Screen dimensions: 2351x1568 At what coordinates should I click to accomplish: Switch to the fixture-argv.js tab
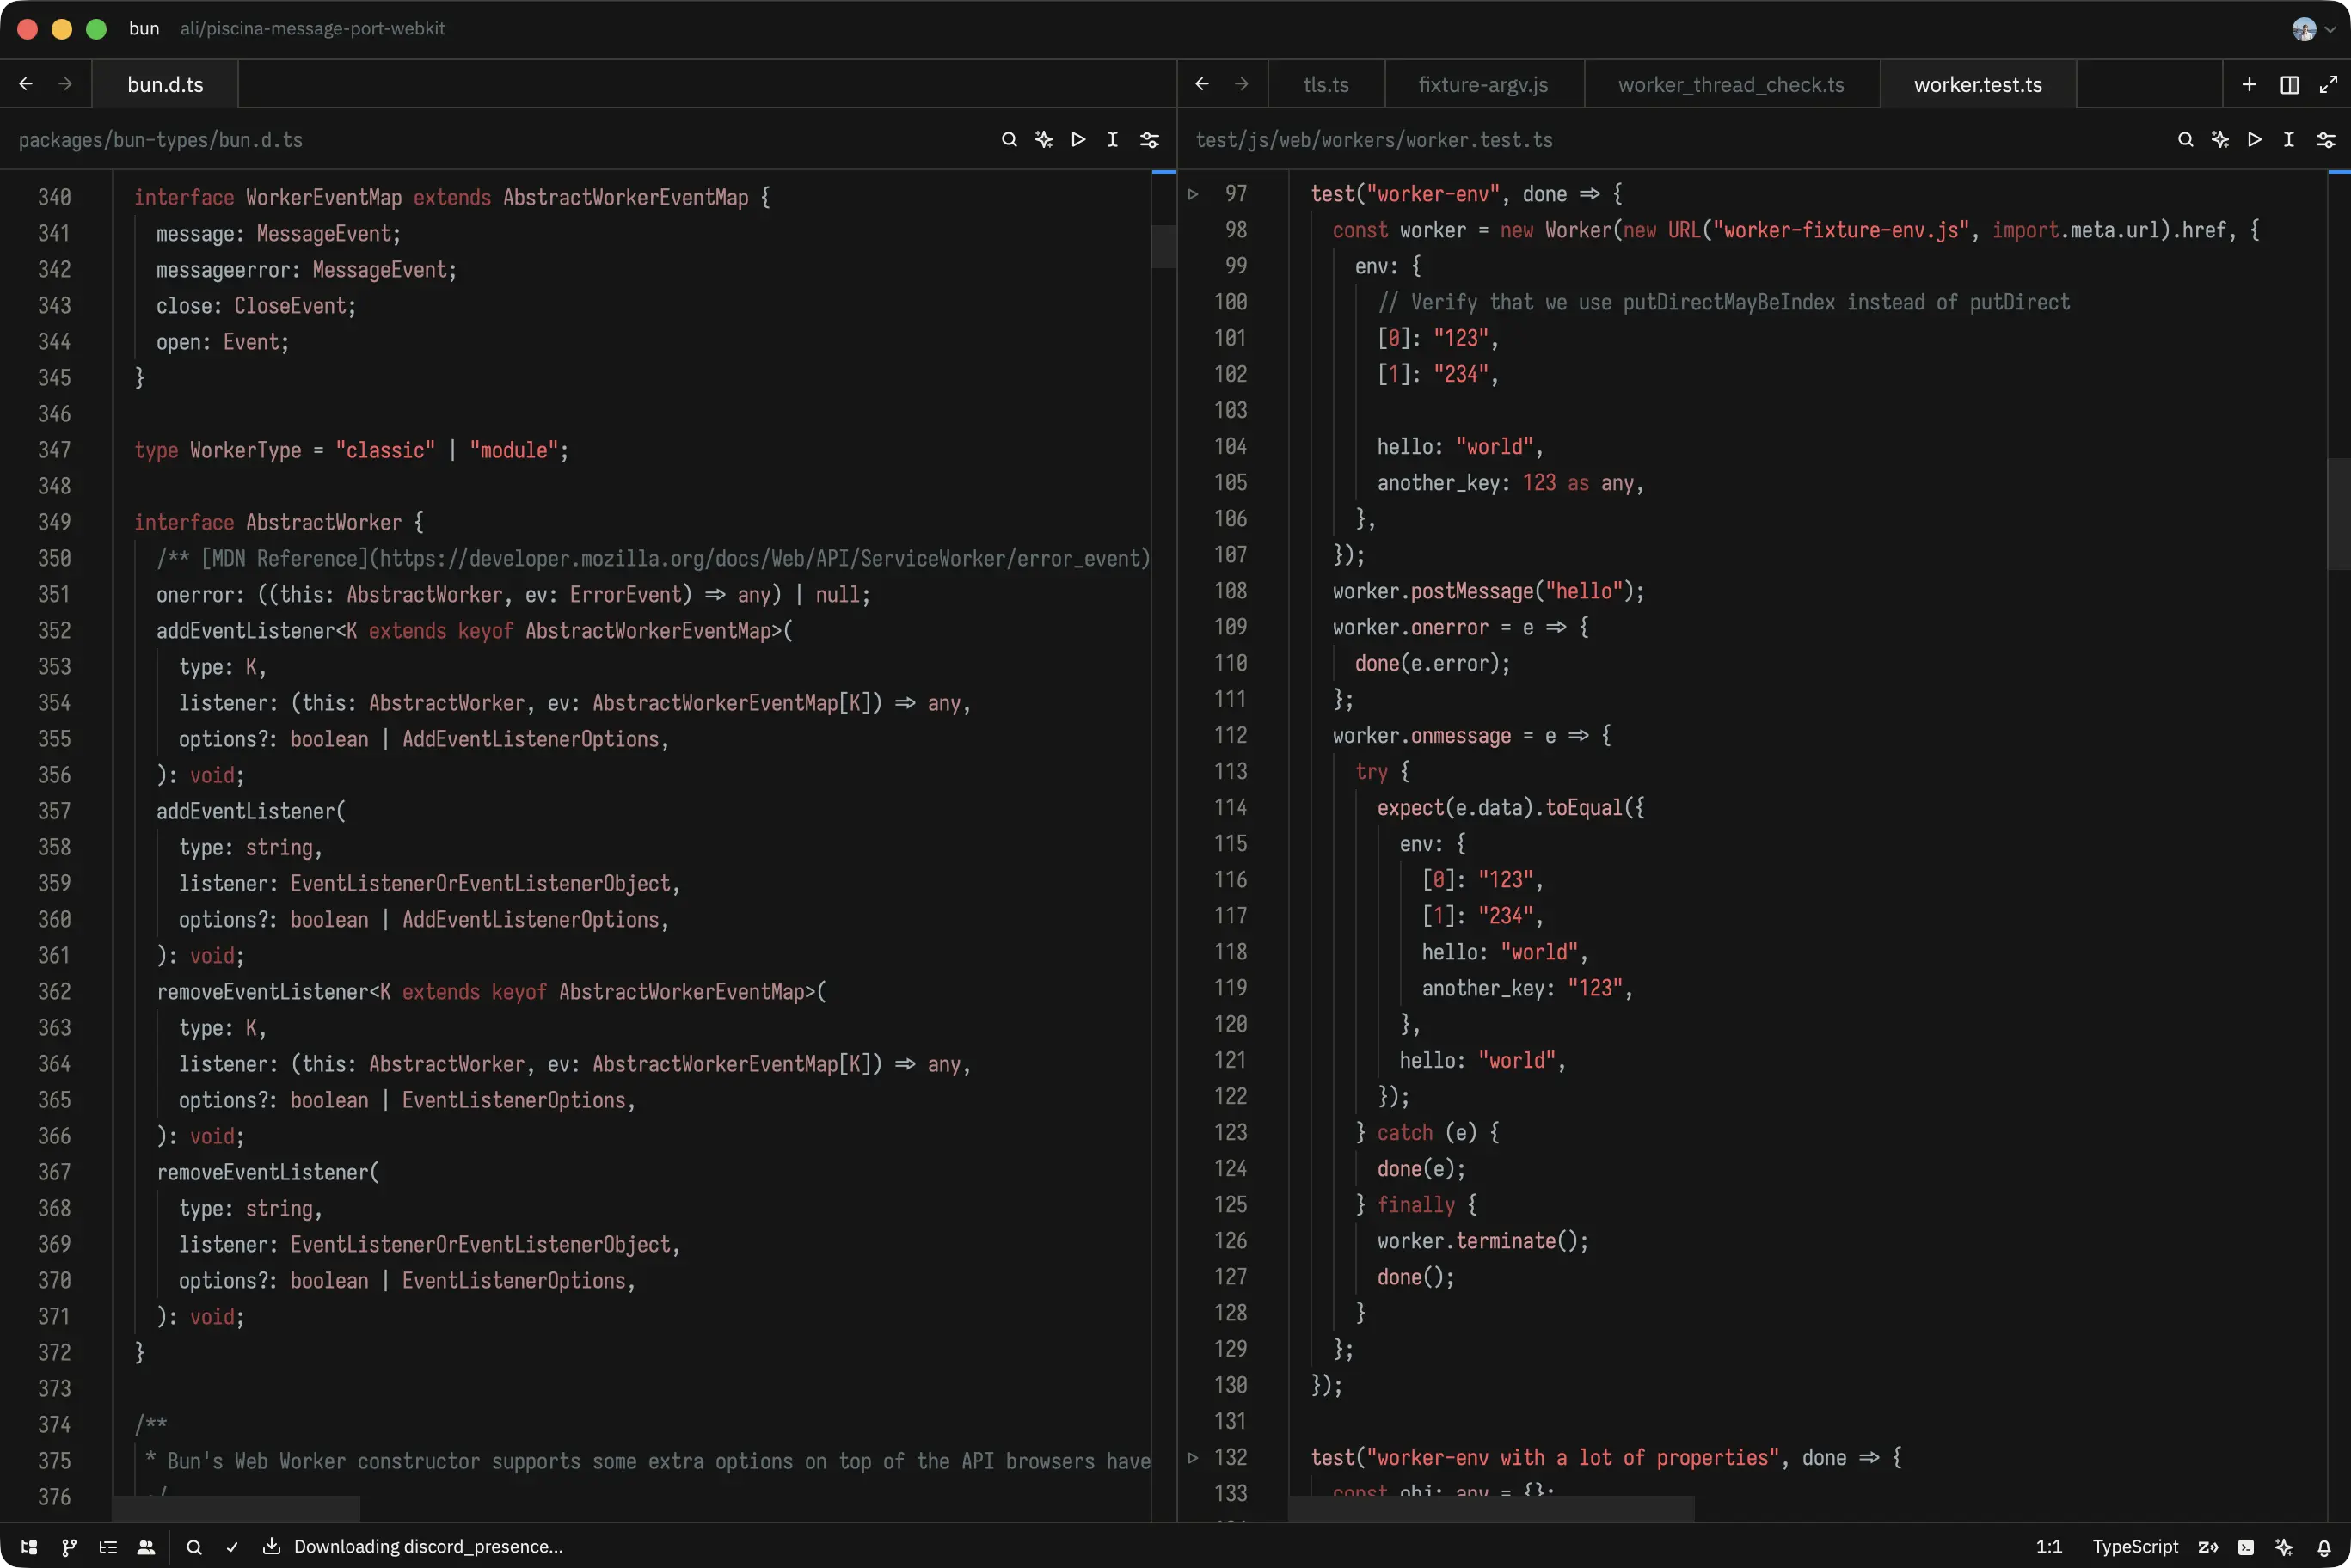tap(1484, 84)
